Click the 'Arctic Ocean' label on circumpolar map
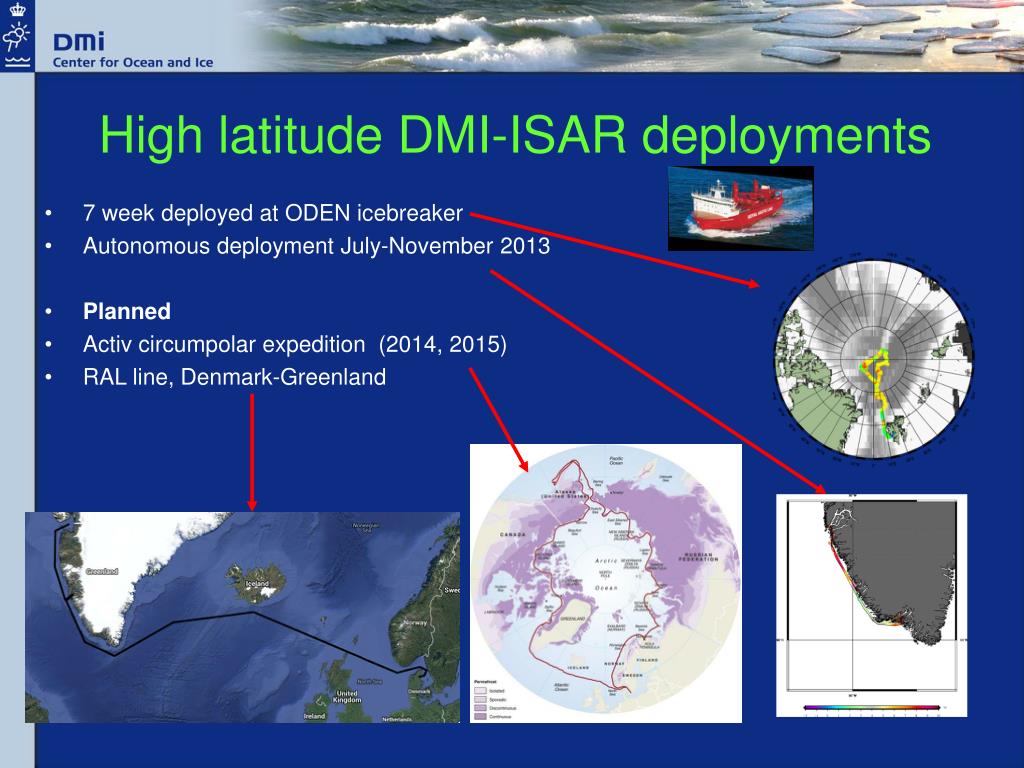 click(x=606, y=574)
